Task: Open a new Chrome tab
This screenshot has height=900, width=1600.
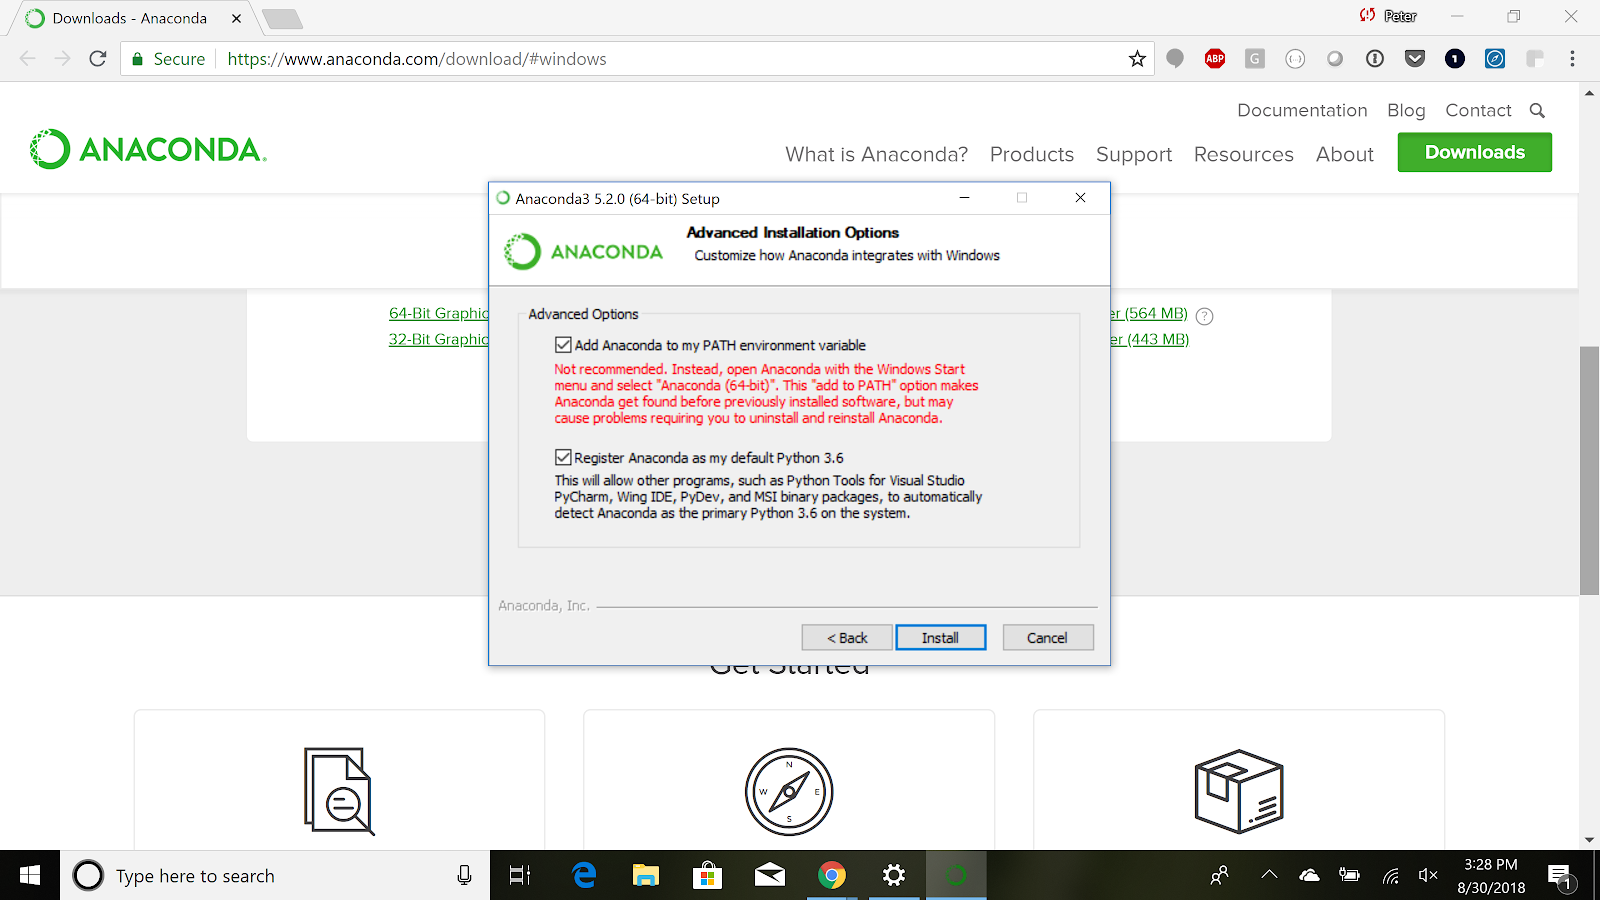Action: click(x=283, y=19)
